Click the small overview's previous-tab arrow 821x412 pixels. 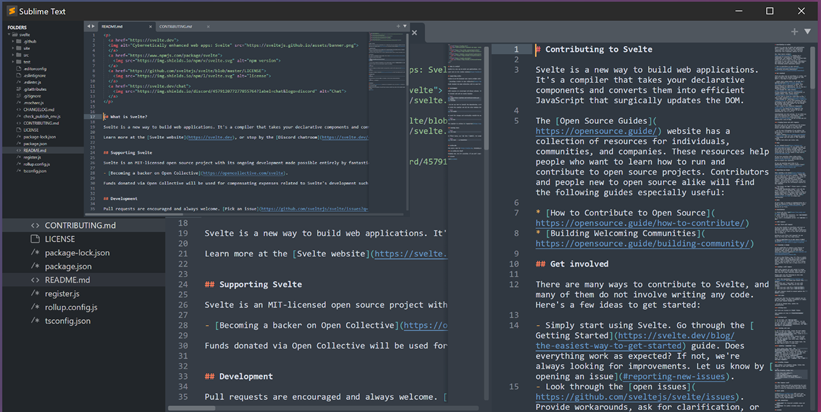88,26
